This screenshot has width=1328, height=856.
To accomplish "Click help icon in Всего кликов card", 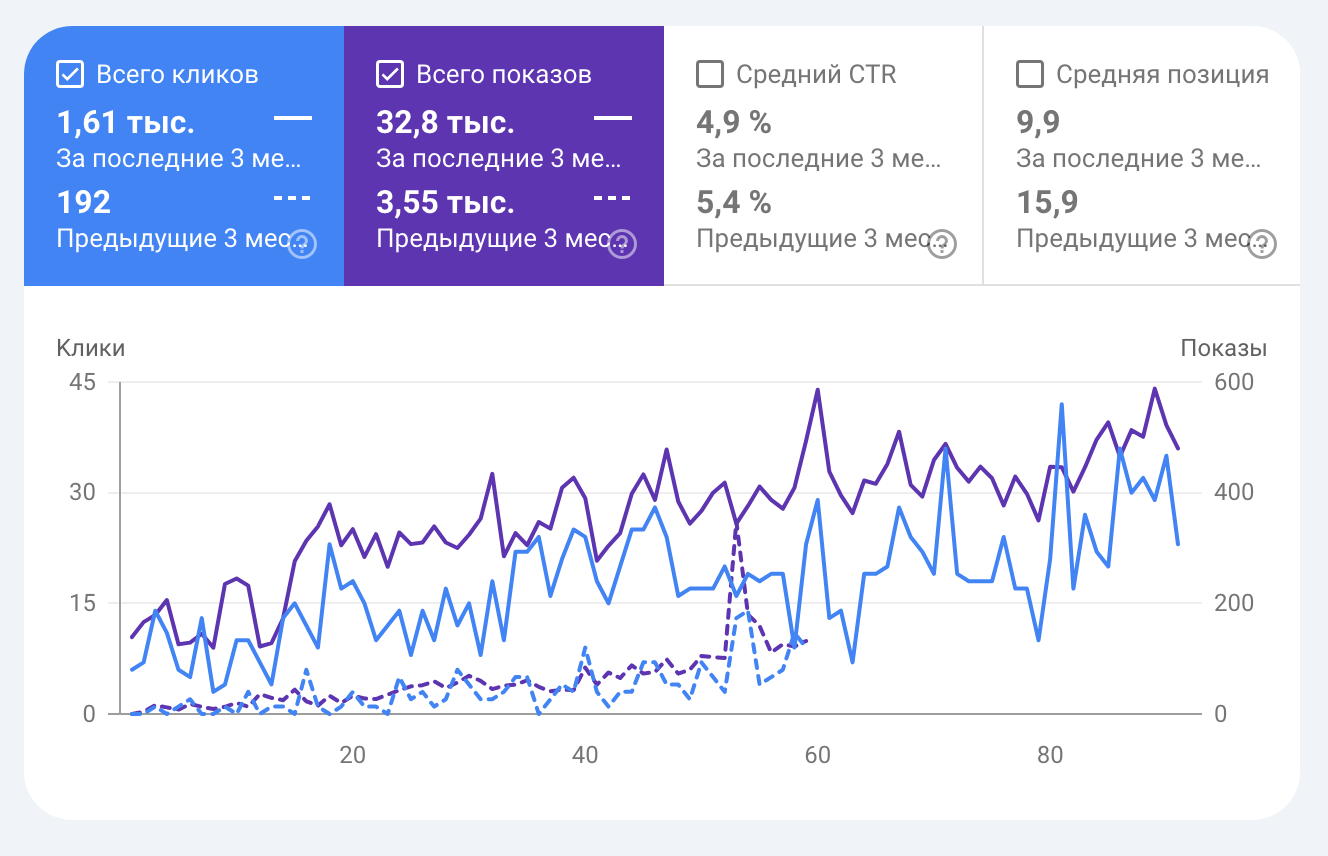I will [302, 244].
